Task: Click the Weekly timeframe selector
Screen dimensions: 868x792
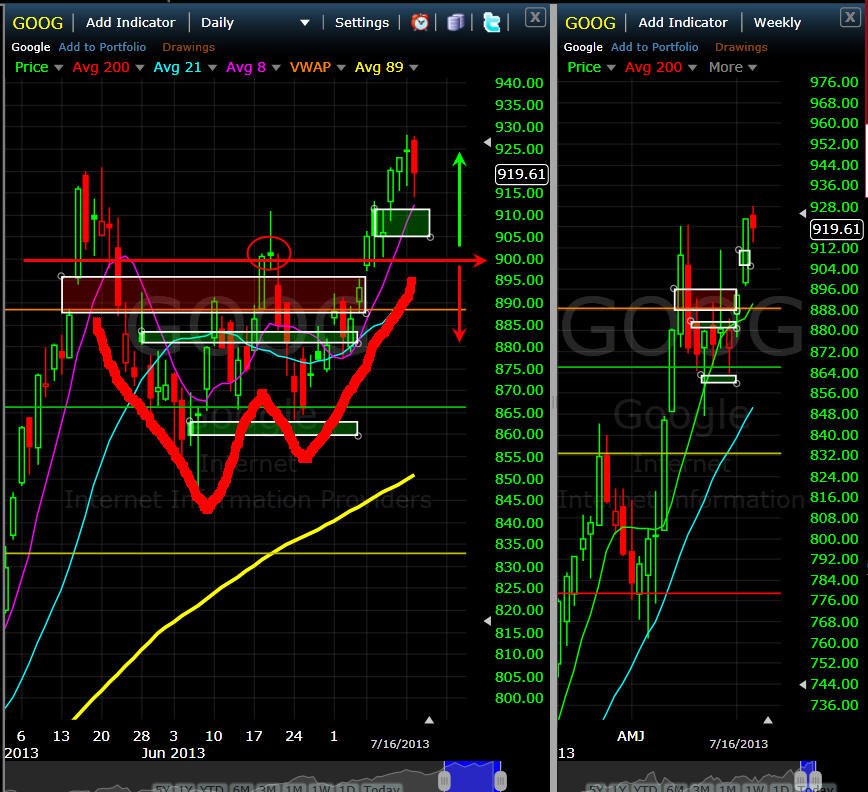Action: tap(777, 22)
